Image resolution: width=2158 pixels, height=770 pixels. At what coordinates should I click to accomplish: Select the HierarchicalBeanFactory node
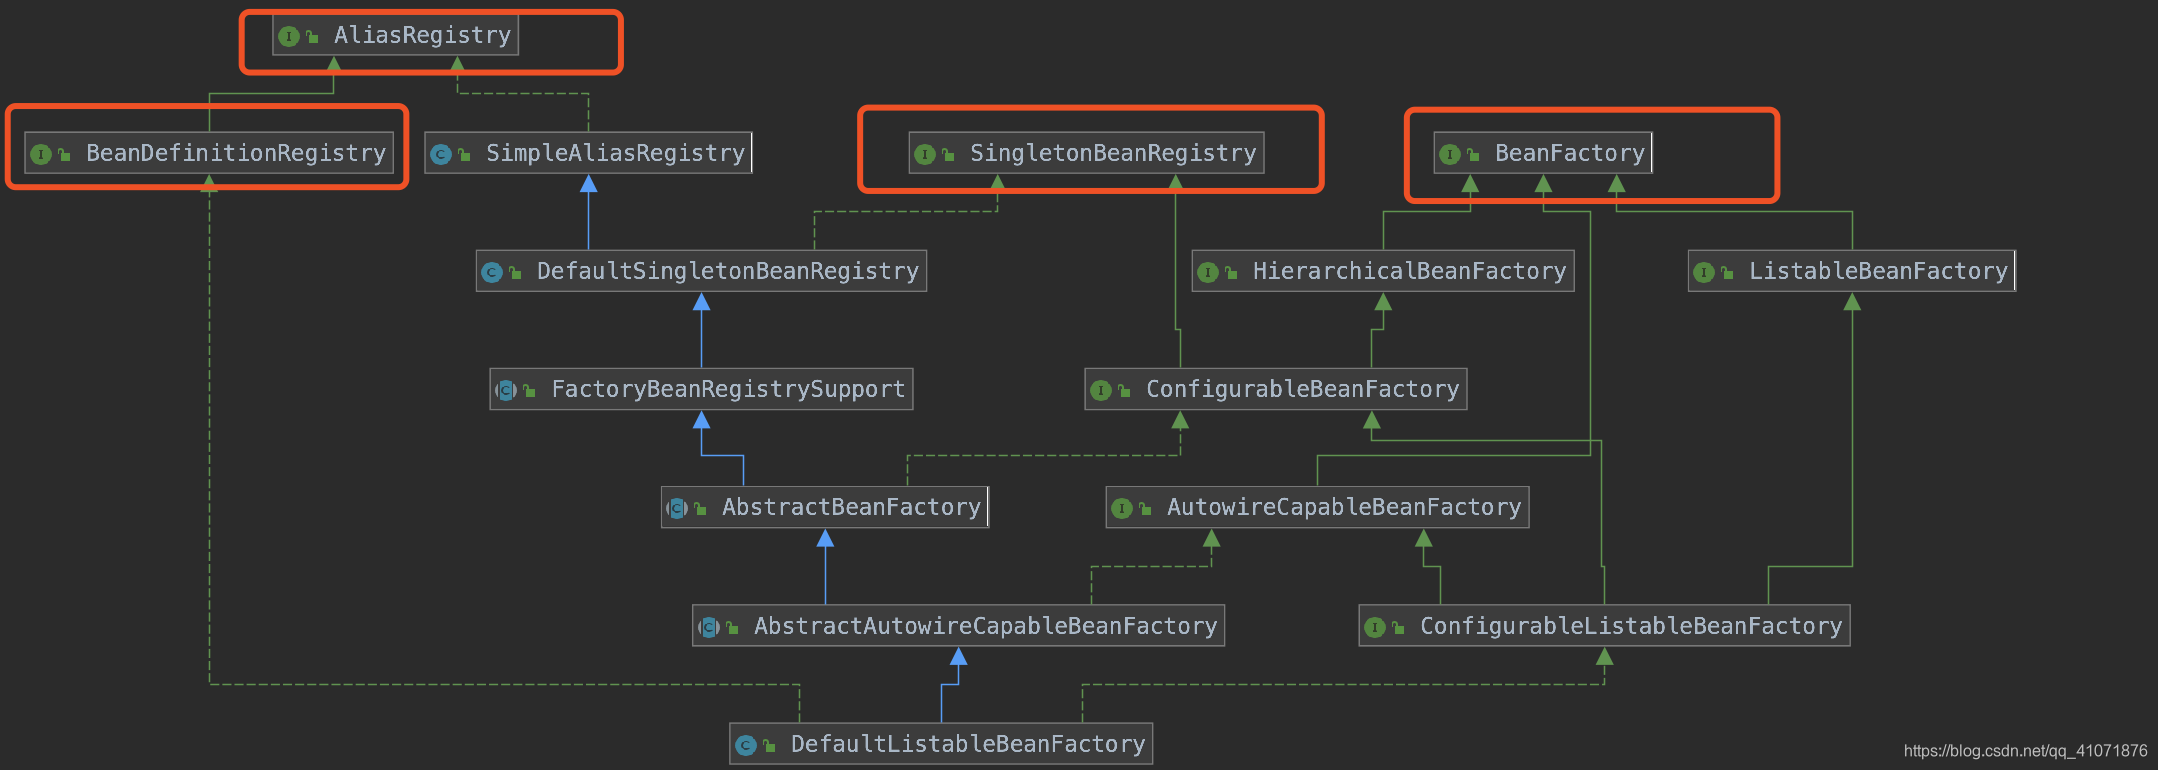[1383, 271]
